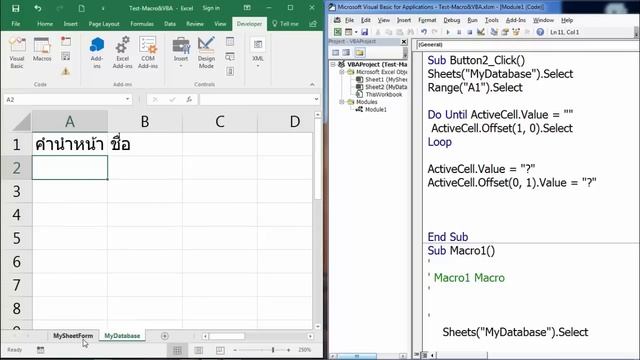Open COM Add-ins dialog
This screenshot has height=360, width=640.
tap(148, 53)
